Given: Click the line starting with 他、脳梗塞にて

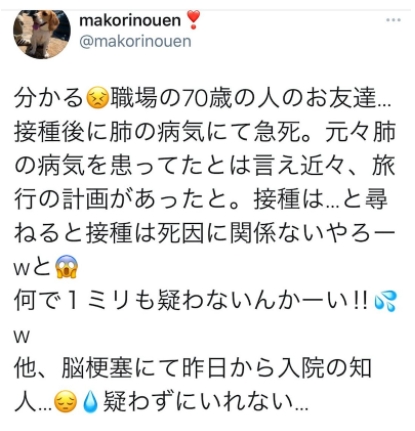Looking at the screenshot, I should [193, 368].
